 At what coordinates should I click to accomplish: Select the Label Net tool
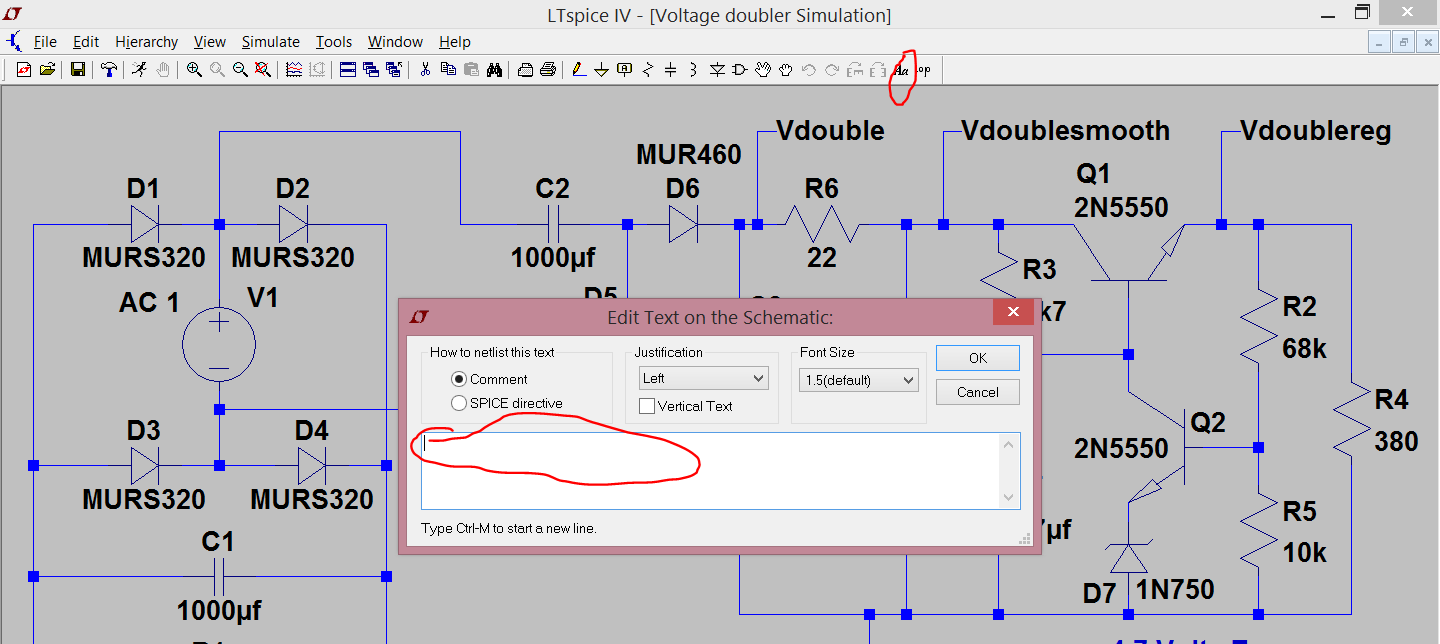[x=624, y=69]
